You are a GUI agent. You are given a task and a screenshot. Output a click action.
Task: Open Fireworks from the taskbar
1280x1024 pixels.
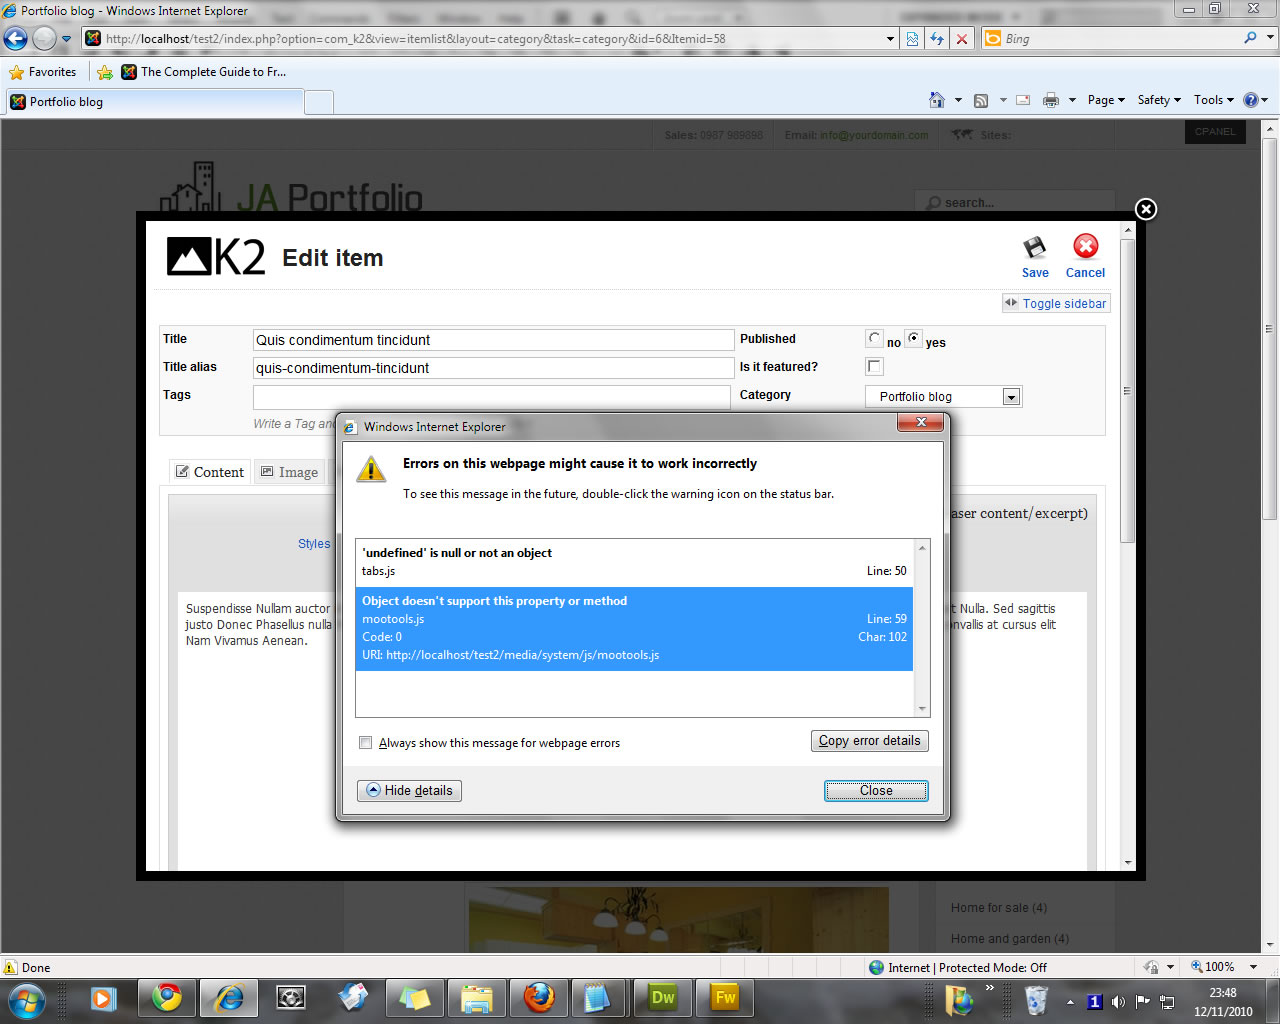coord(725,998)
